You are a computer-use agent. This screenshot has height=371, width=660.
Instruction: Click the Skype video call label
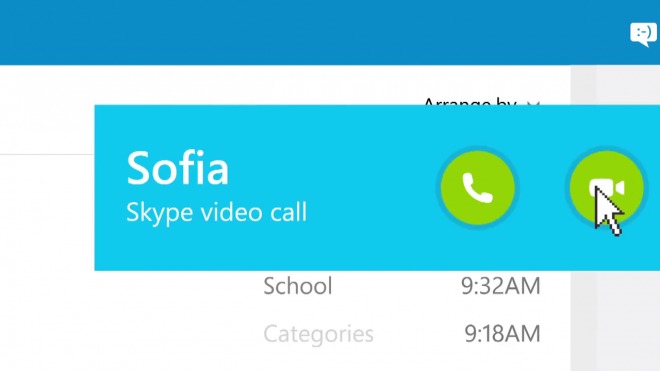point(216,212)
